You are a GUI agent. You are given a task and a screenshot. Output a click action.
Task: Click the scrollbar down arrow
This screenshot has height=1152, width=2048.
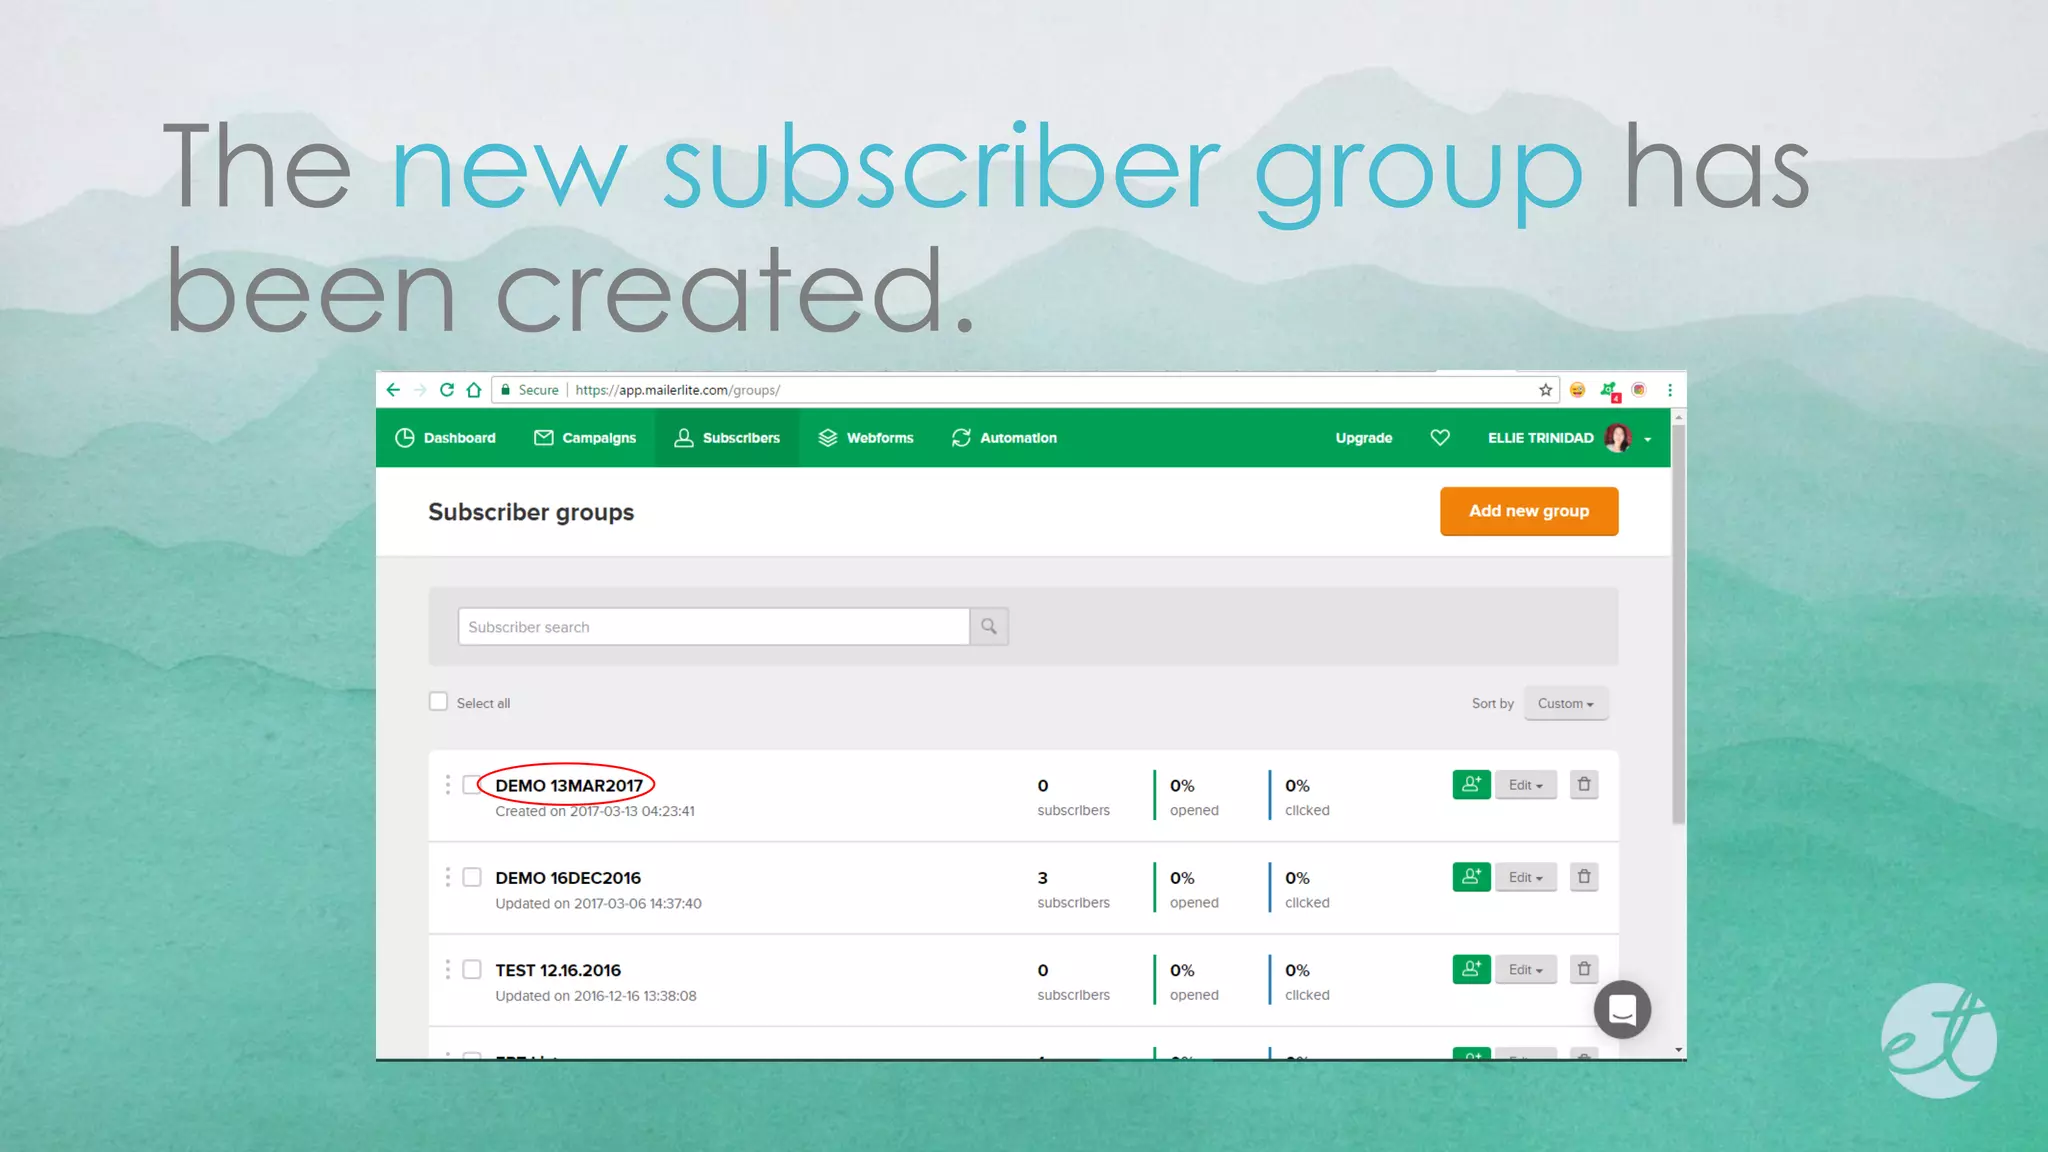(1679, 1050)
